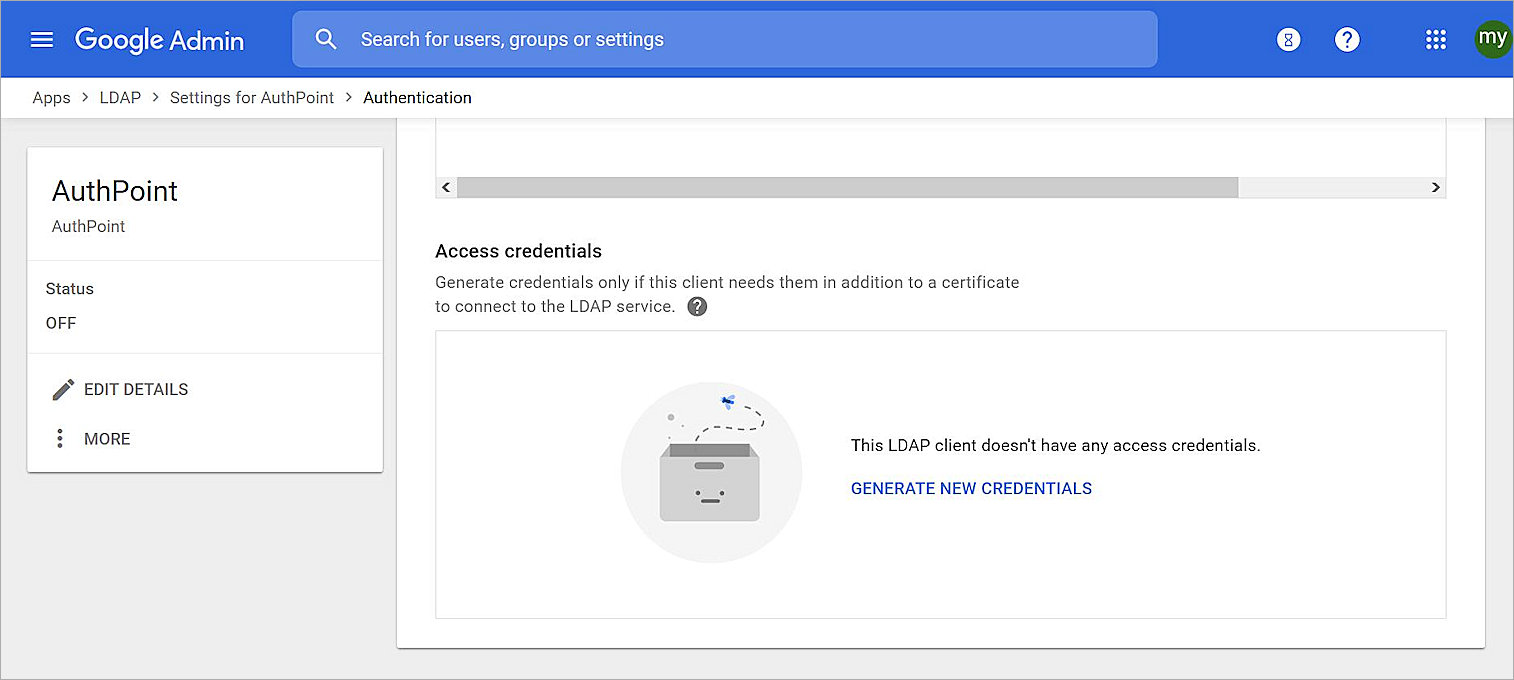Click the search magnifier icon
The image size is (1514, 680).
325,39
